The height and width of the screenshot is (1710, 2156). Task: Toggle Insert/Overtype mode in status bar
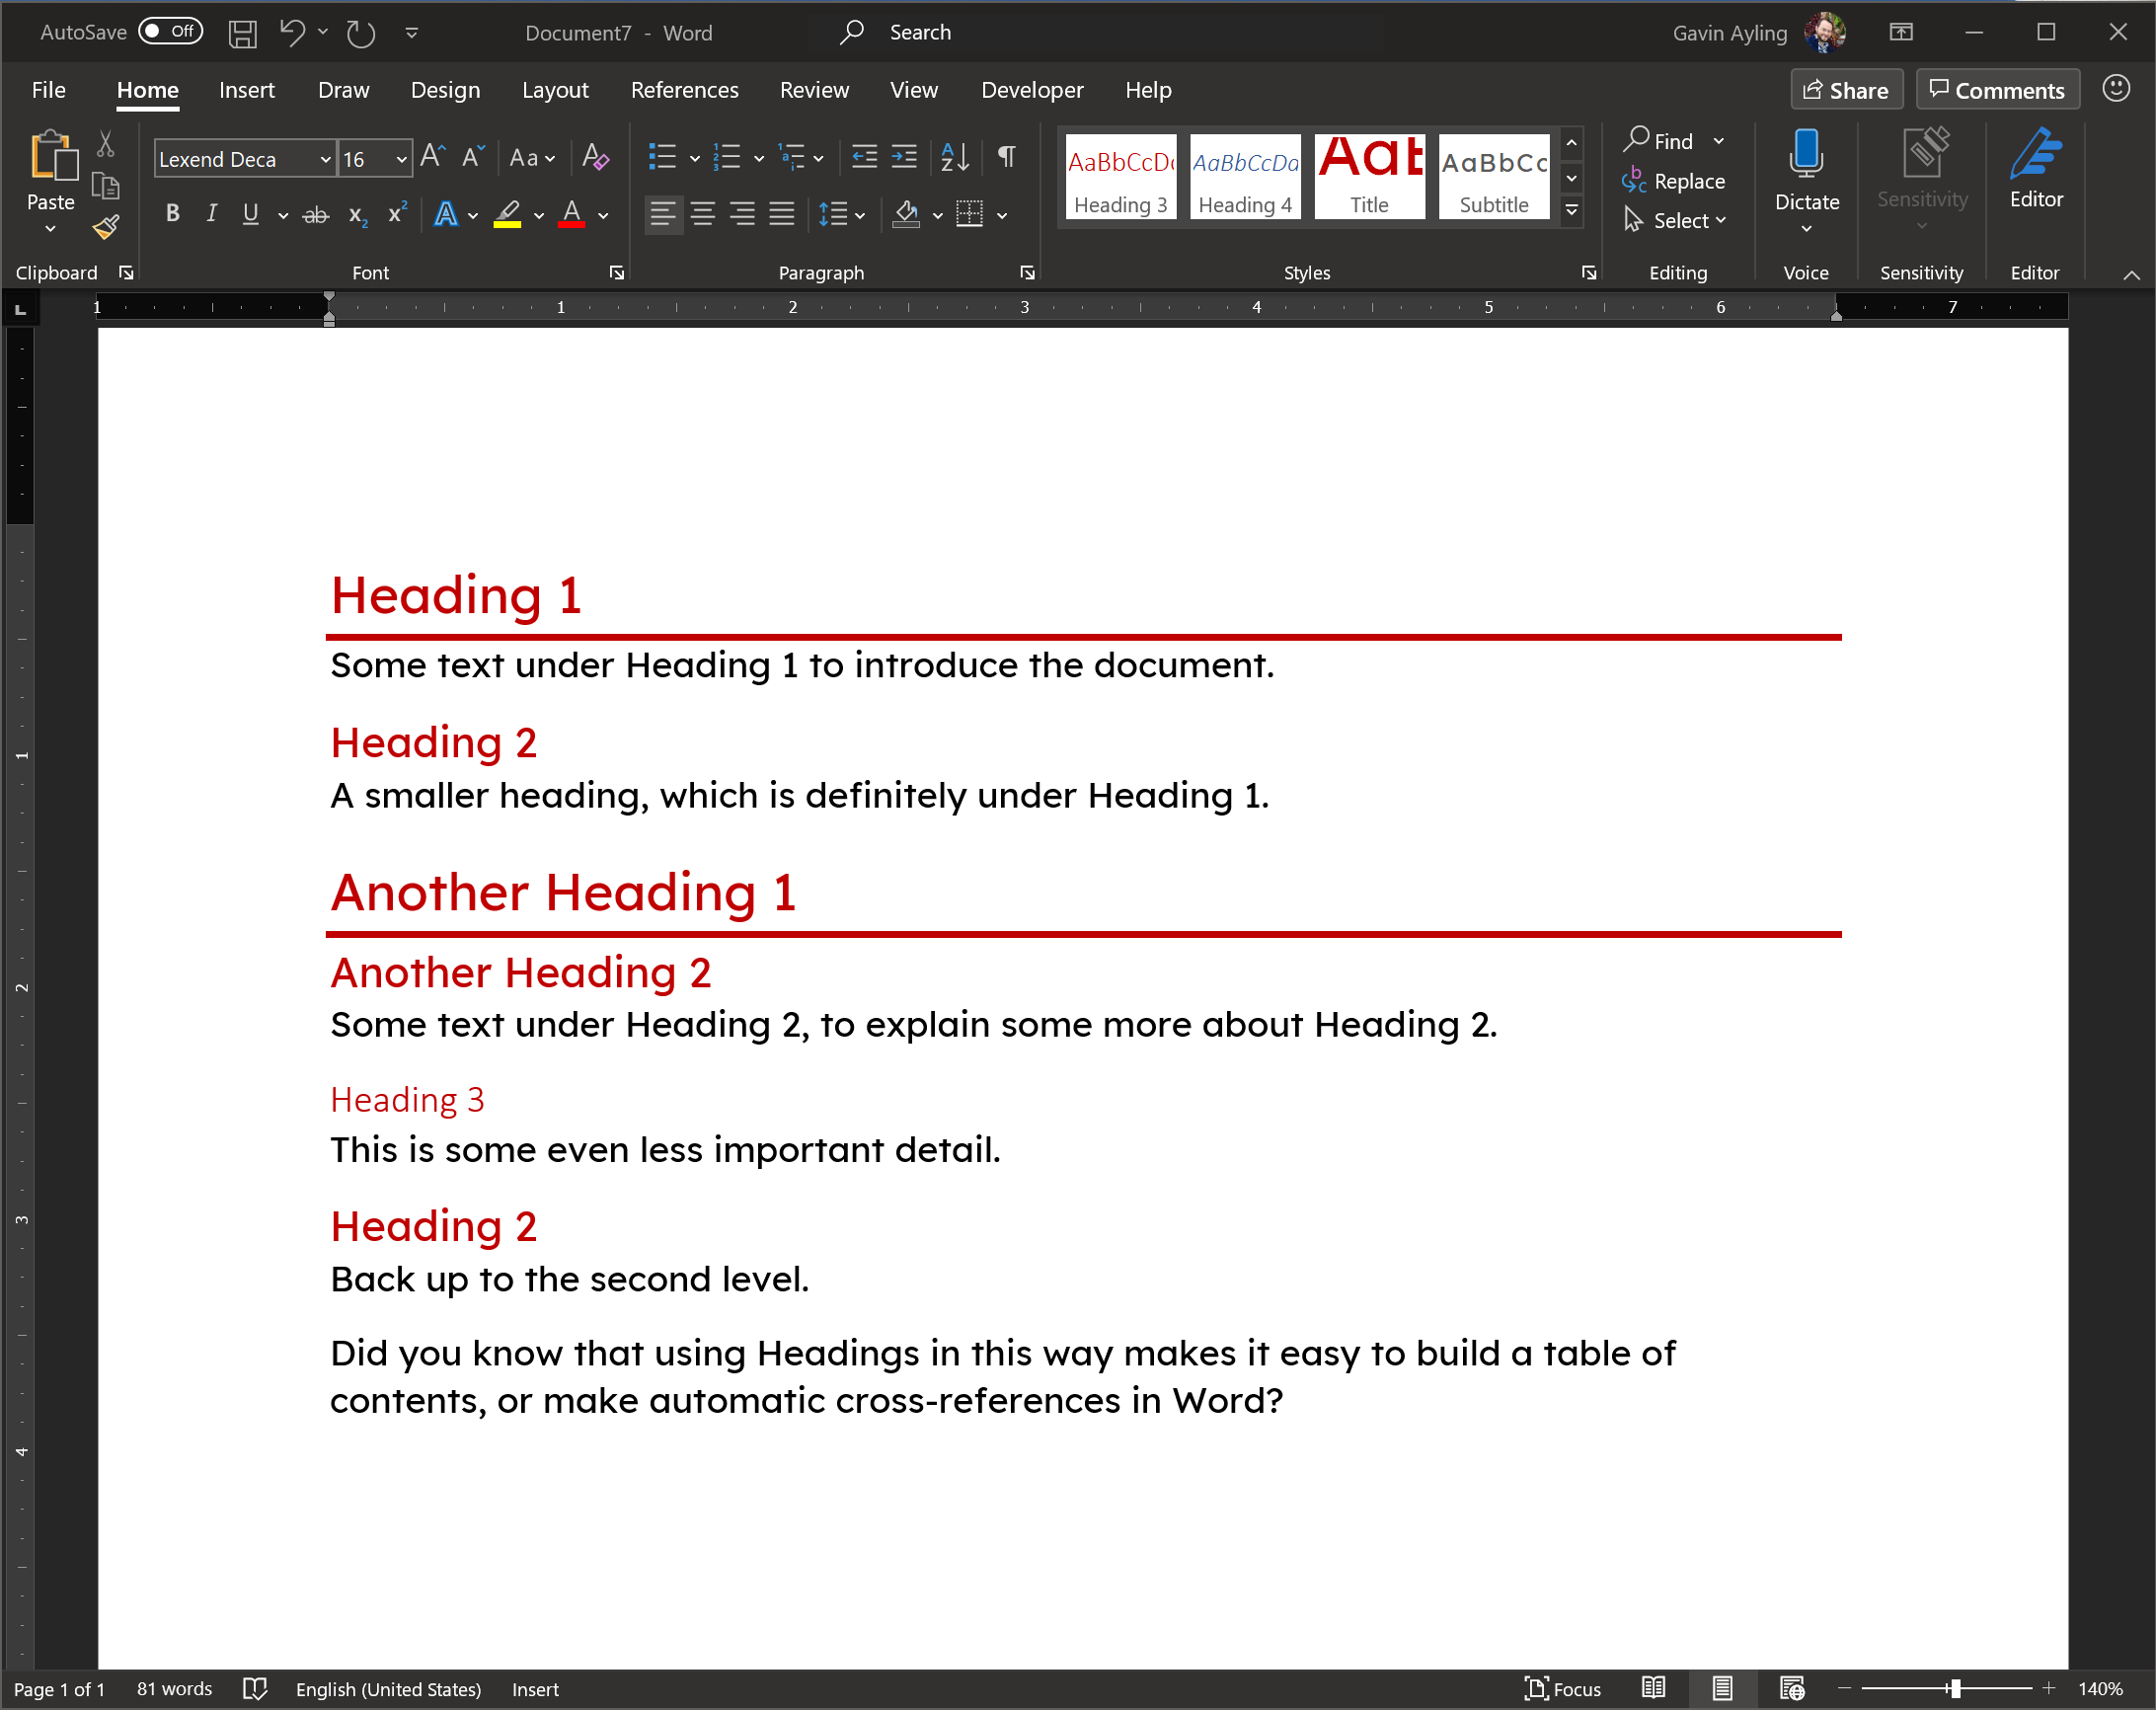[x=535, y=1689]
